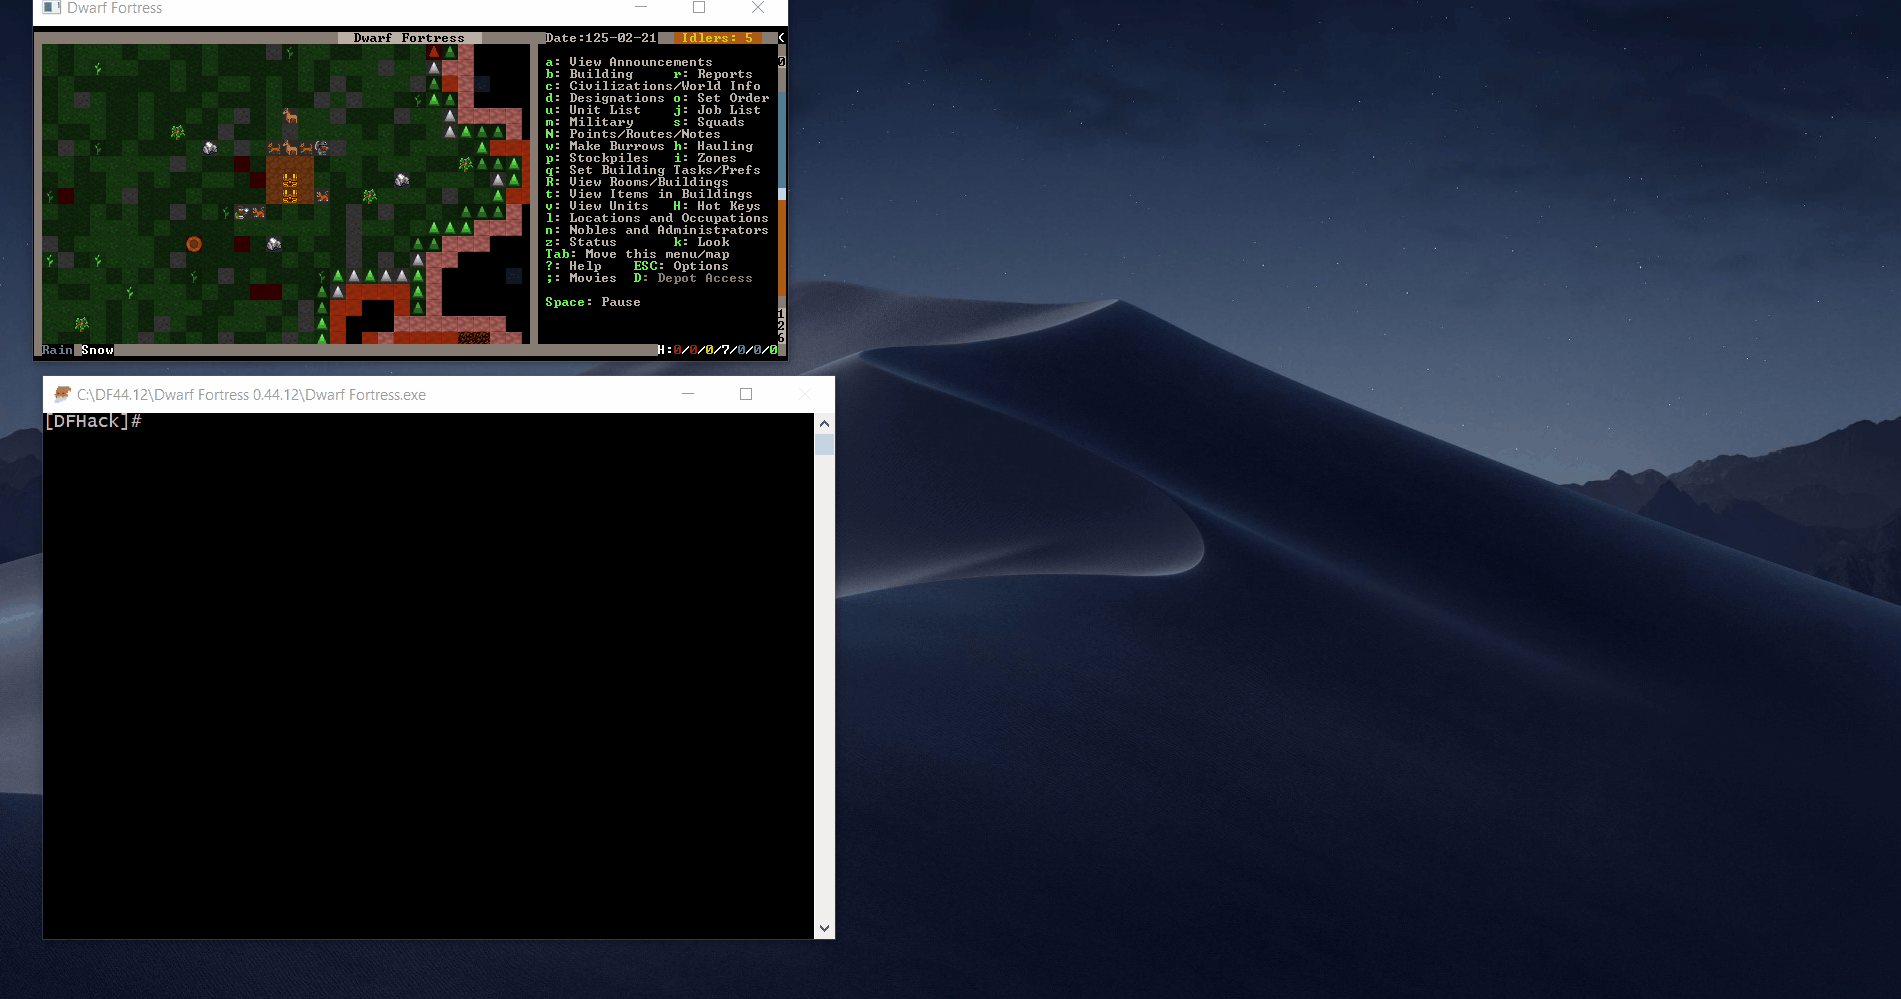Select Set Building Tasks/Prefs
This screenshot has height=999, width=1901.
pos(653,170)
